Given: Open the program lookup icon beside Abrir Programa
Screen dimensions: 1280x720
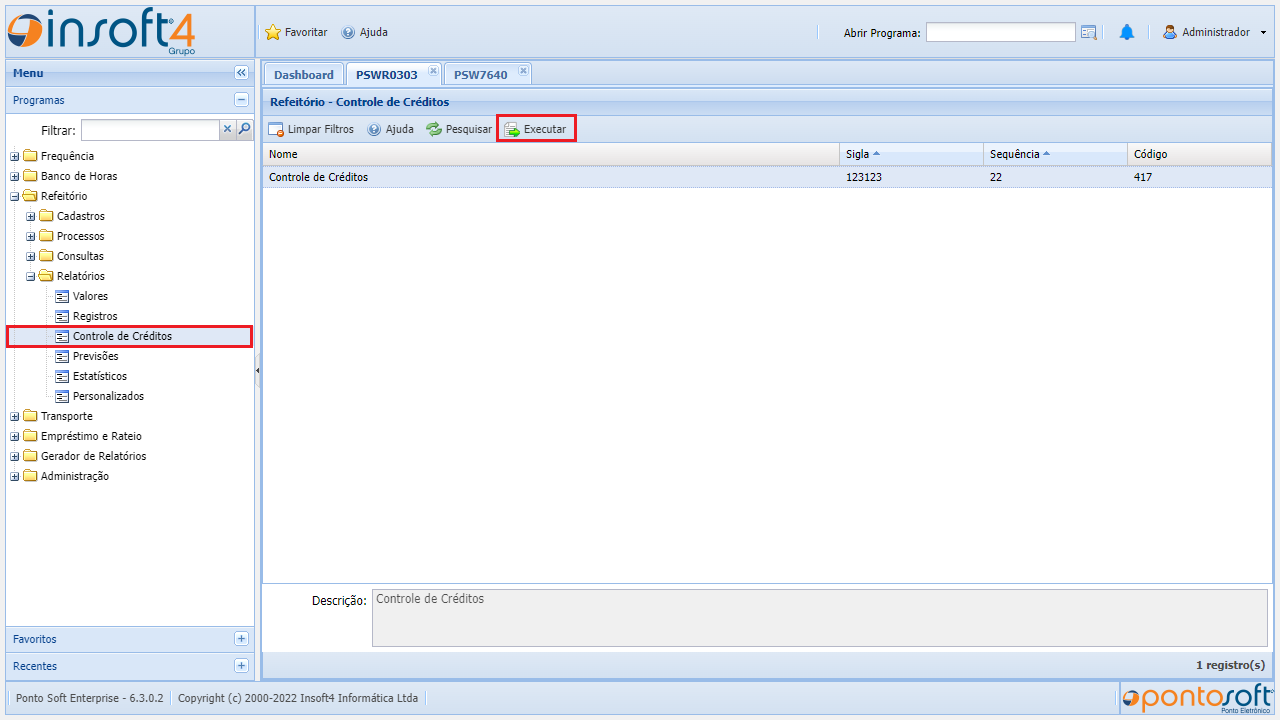Looking at the screenshot, I should [x=1089, y=33].
